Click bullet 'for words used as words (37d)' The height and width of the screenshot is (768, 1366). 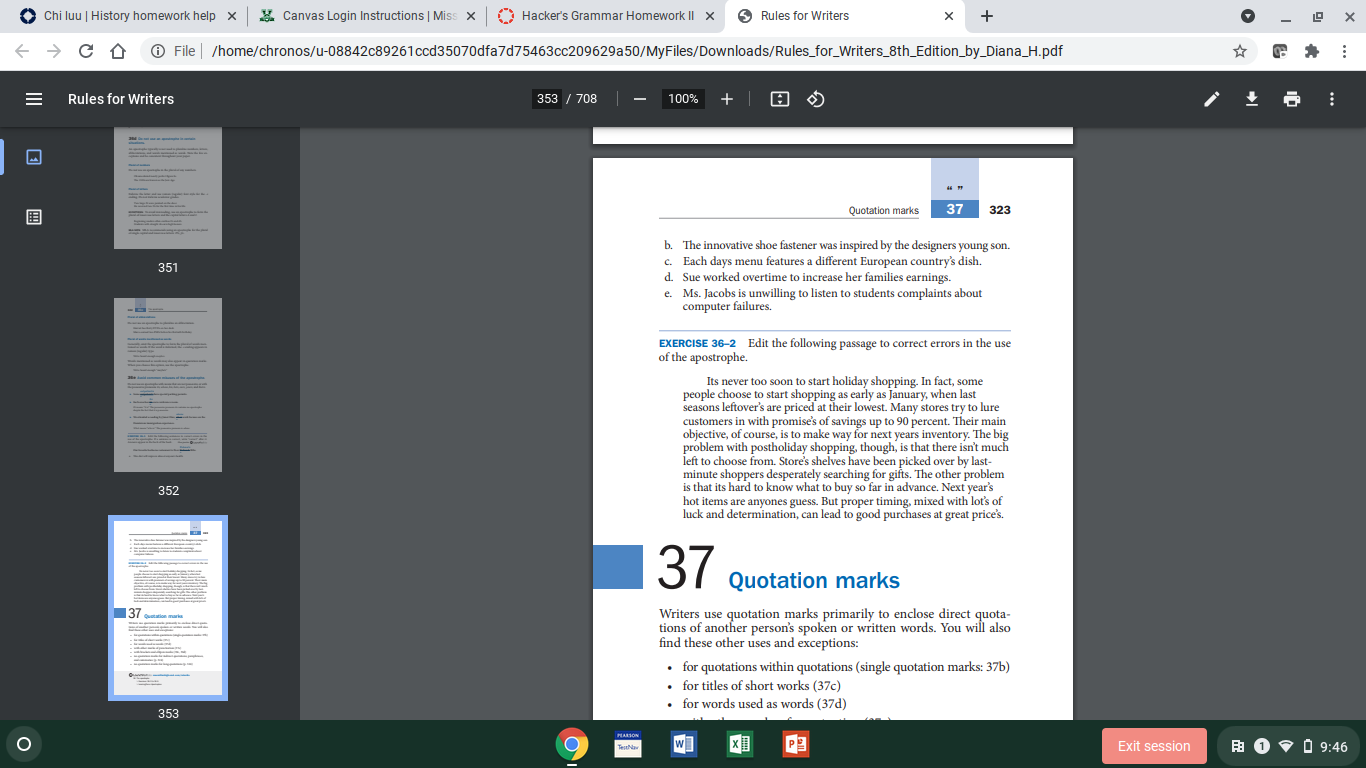[765, 704]
